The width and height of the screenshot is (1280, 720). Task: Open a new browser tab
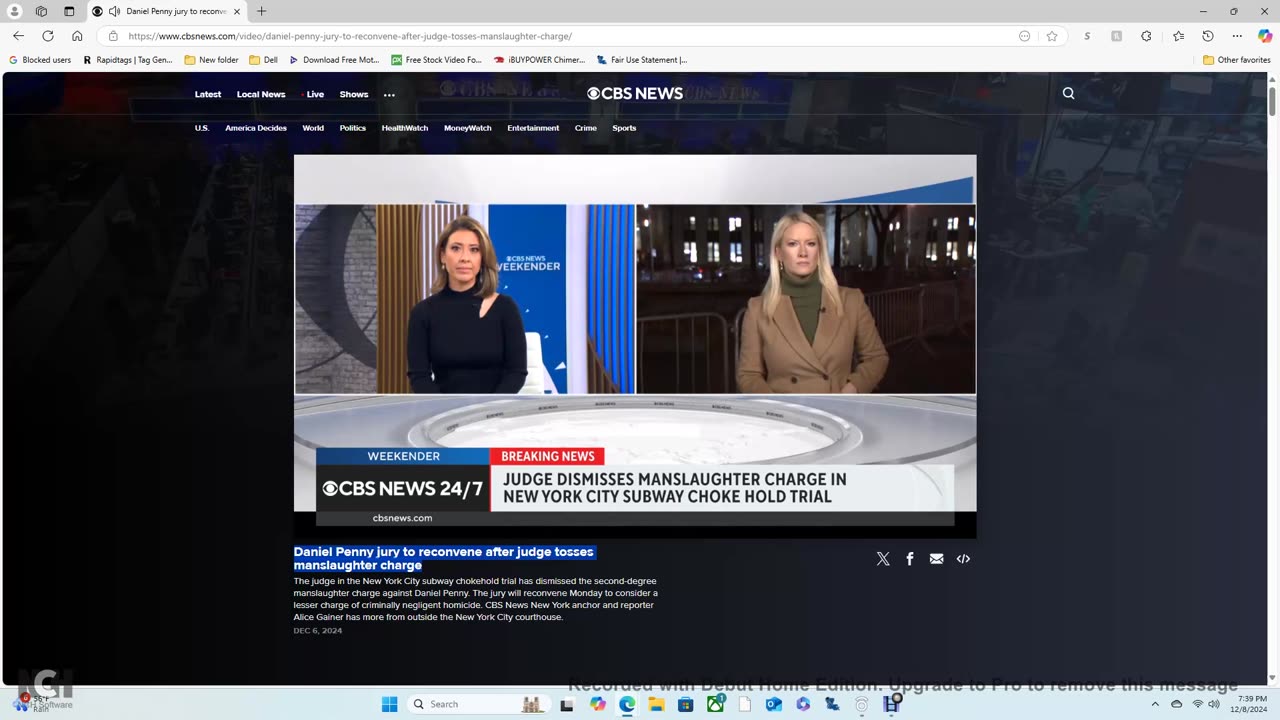261,11
